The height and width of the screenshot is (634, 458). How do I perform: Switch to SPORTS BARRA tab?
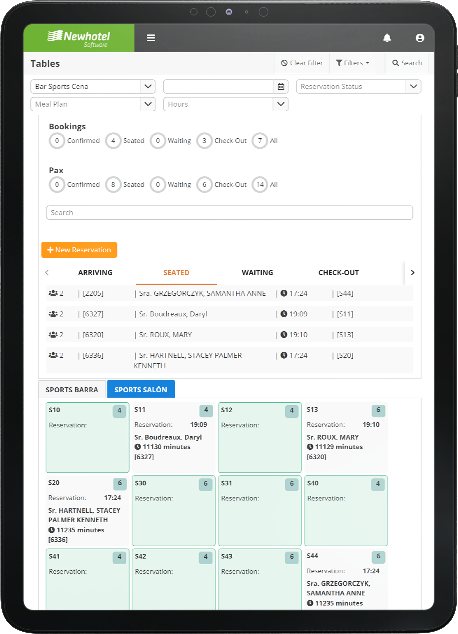(x=72, y=389)
